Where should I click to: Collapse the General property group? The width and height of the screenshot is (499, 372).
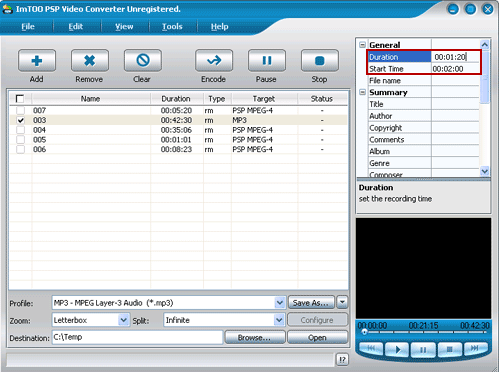click(363, 45)
